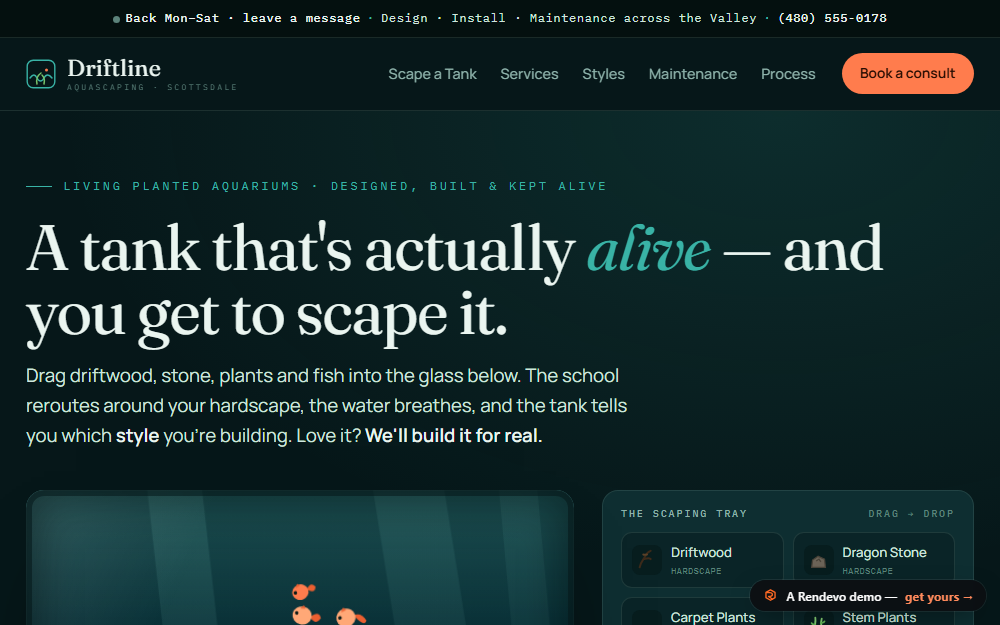Select the Dragon Stone rock icon
The image size is (1000, 625).
click(x=818, y=560)
